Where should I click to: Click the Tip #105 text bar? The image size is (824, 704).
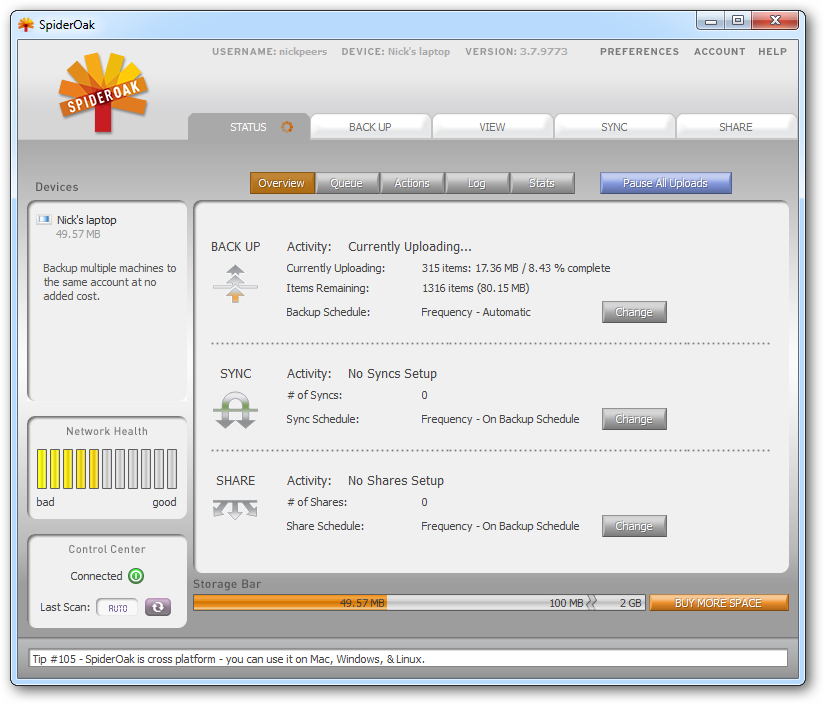coord(407,659)
